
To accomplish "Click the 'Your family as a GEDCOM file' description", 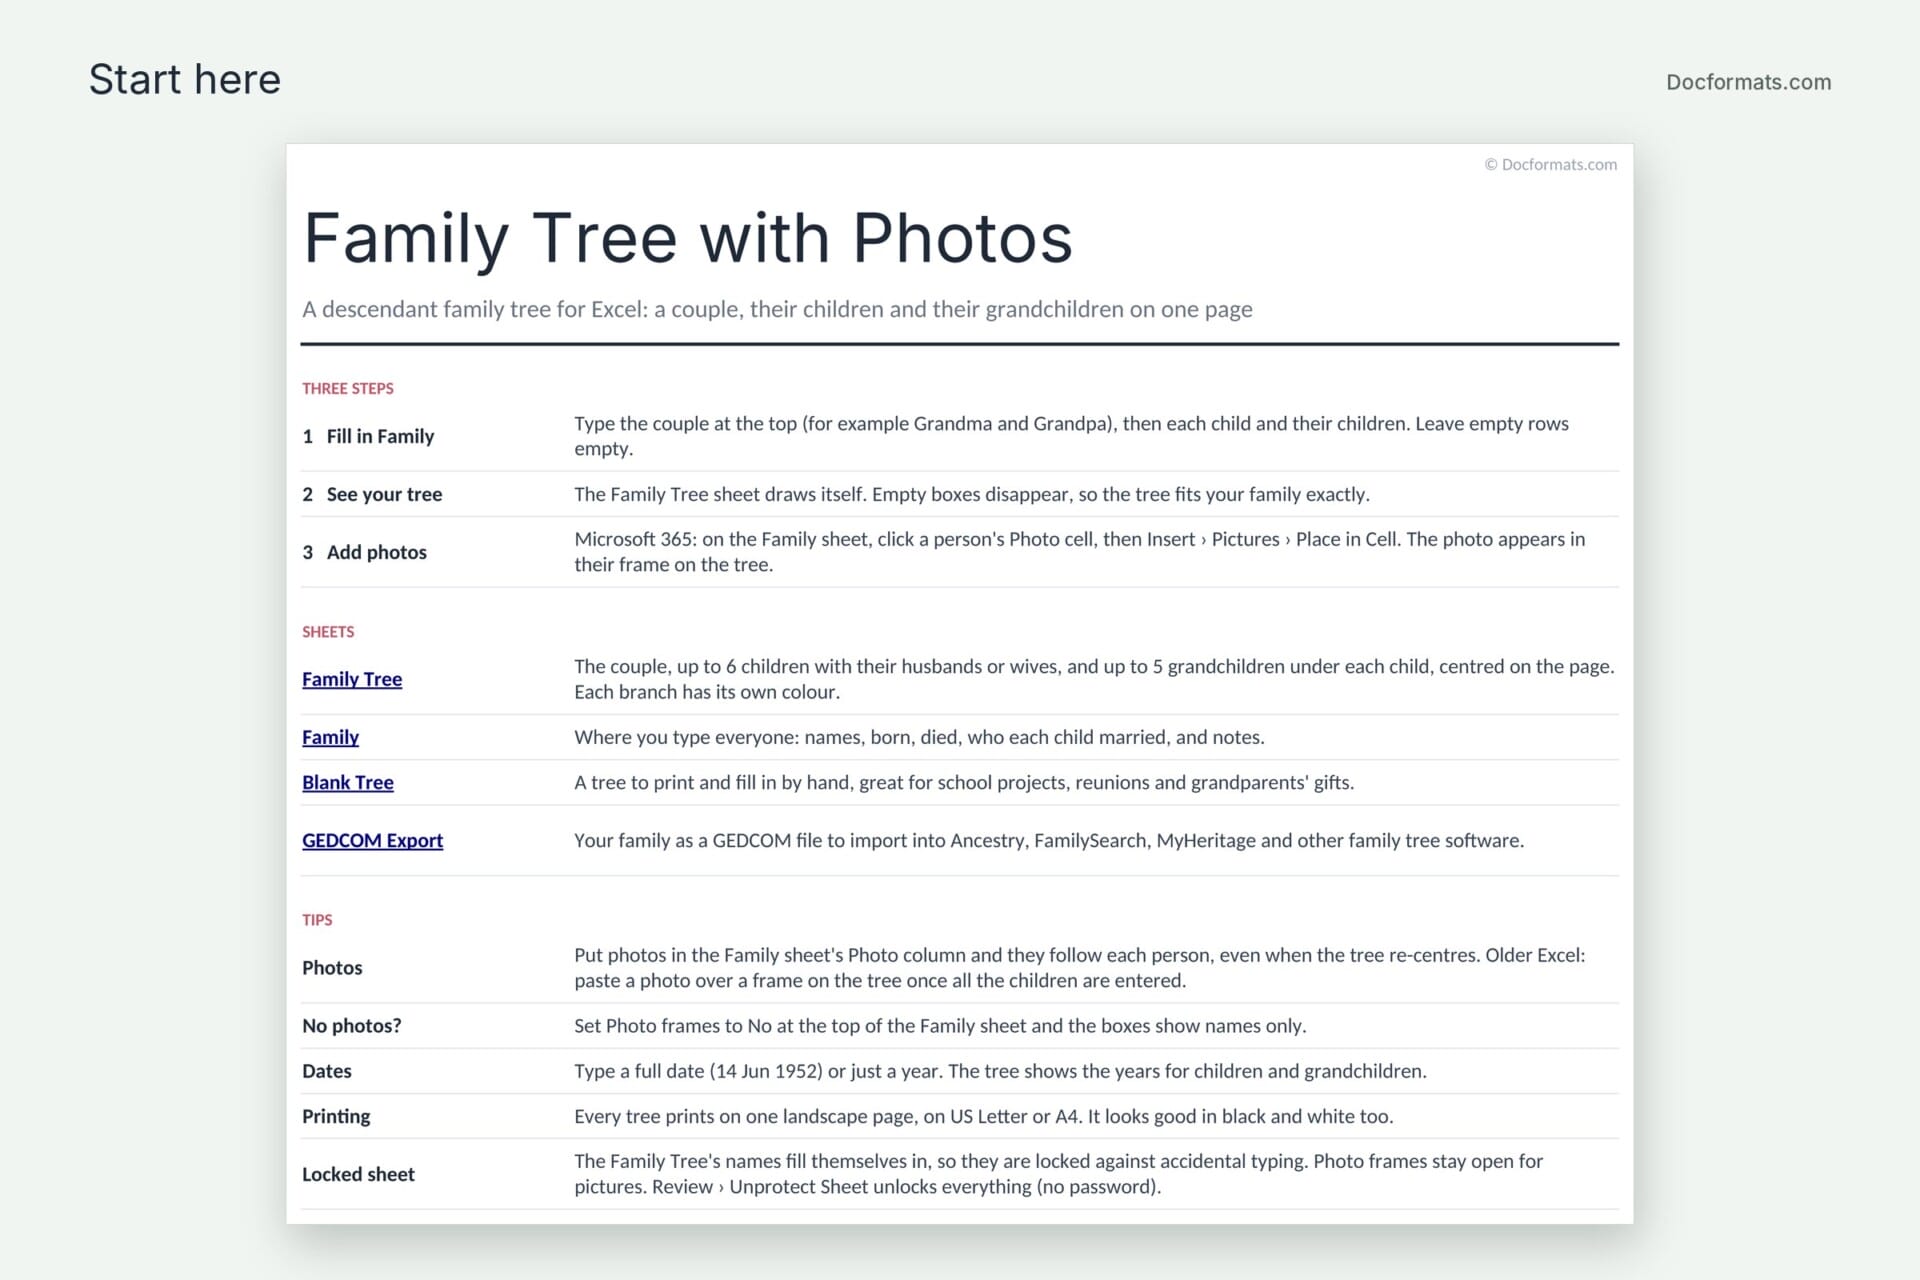I will coord(1049,840).
